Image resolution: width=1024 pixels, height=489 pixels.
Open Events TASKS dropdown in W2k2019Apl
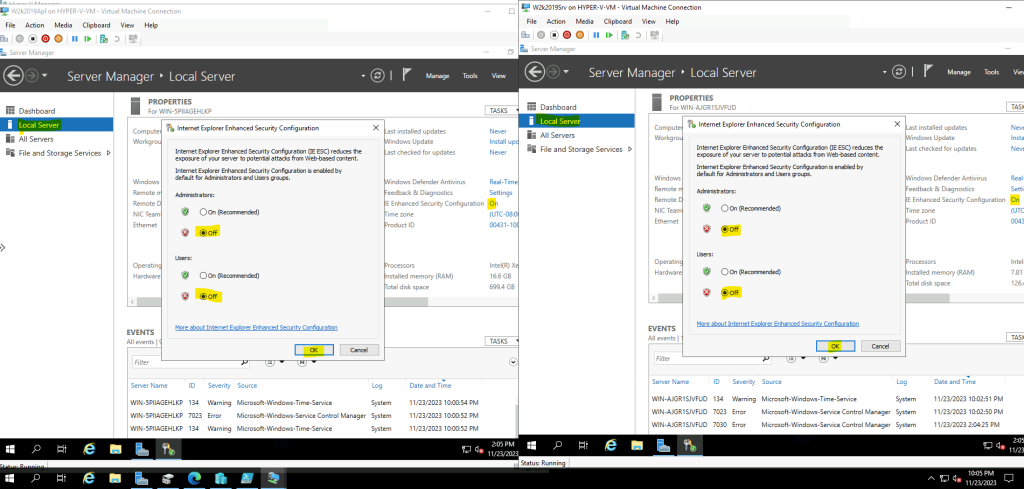click(500, 341)
